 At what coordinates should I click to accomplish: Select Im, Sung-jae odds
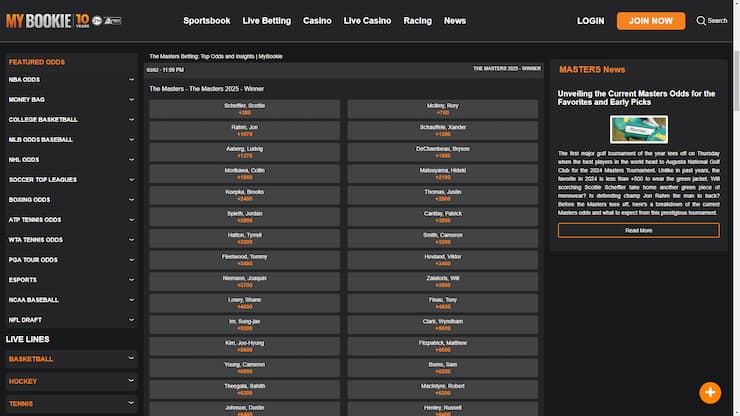(244, 325)
